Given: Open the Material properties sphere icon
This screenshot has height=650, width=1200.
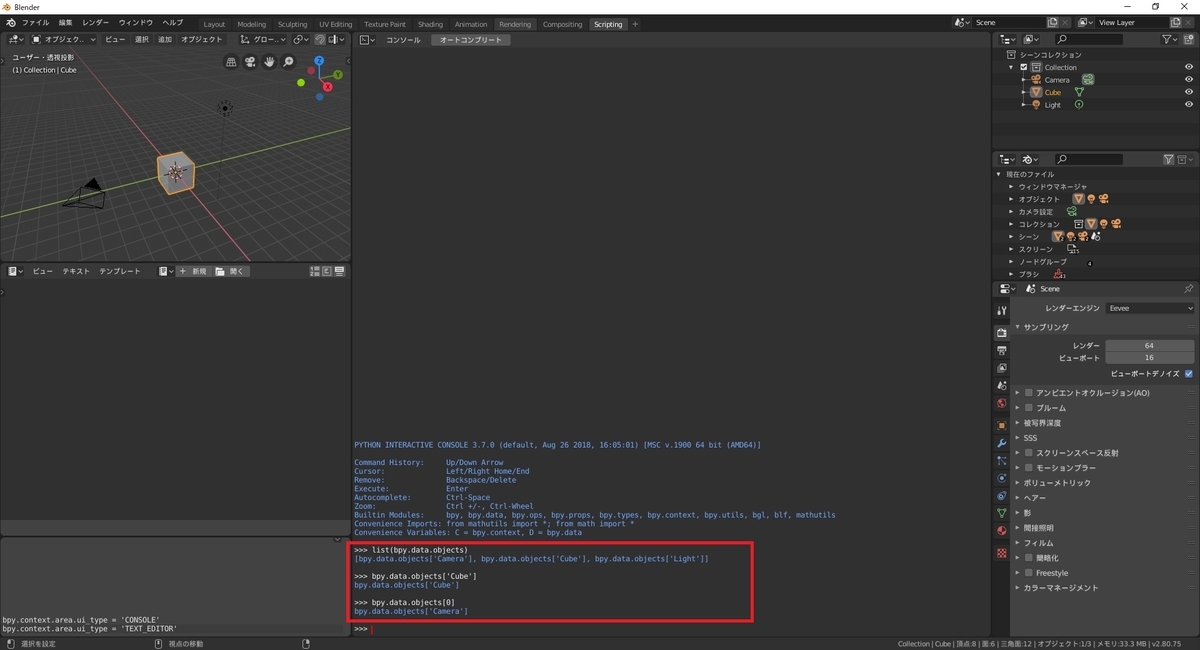Looking at the screenshot, I should (1002, 531).
